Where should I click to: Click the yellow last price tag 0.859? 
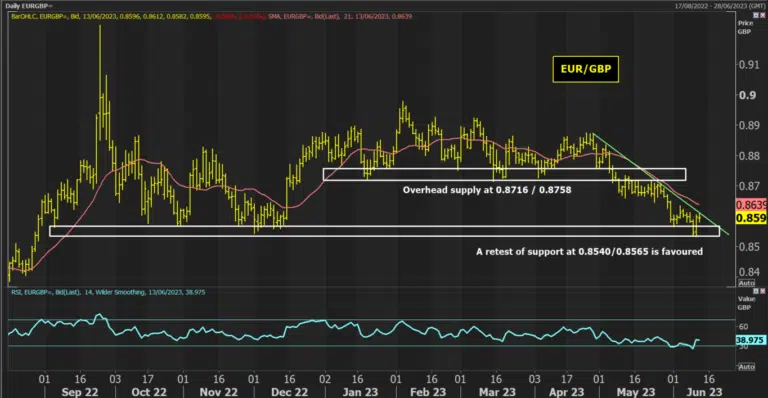[x=751, y=218]
